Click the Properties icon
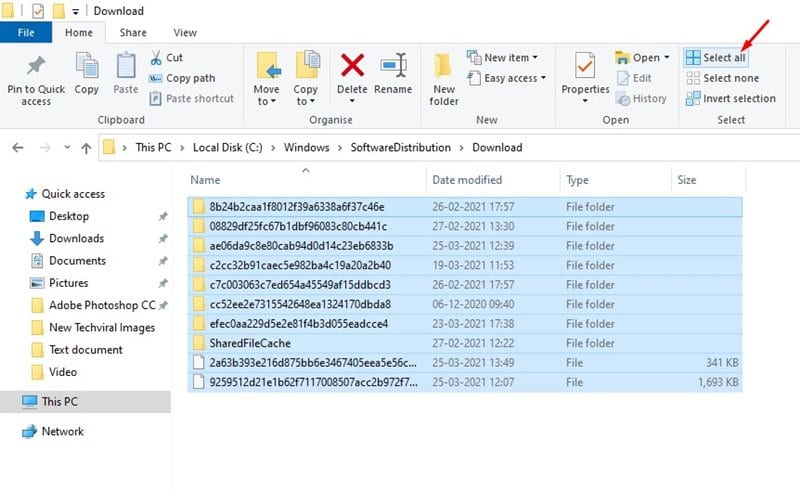The image size is (800, 490). (585, 65)
